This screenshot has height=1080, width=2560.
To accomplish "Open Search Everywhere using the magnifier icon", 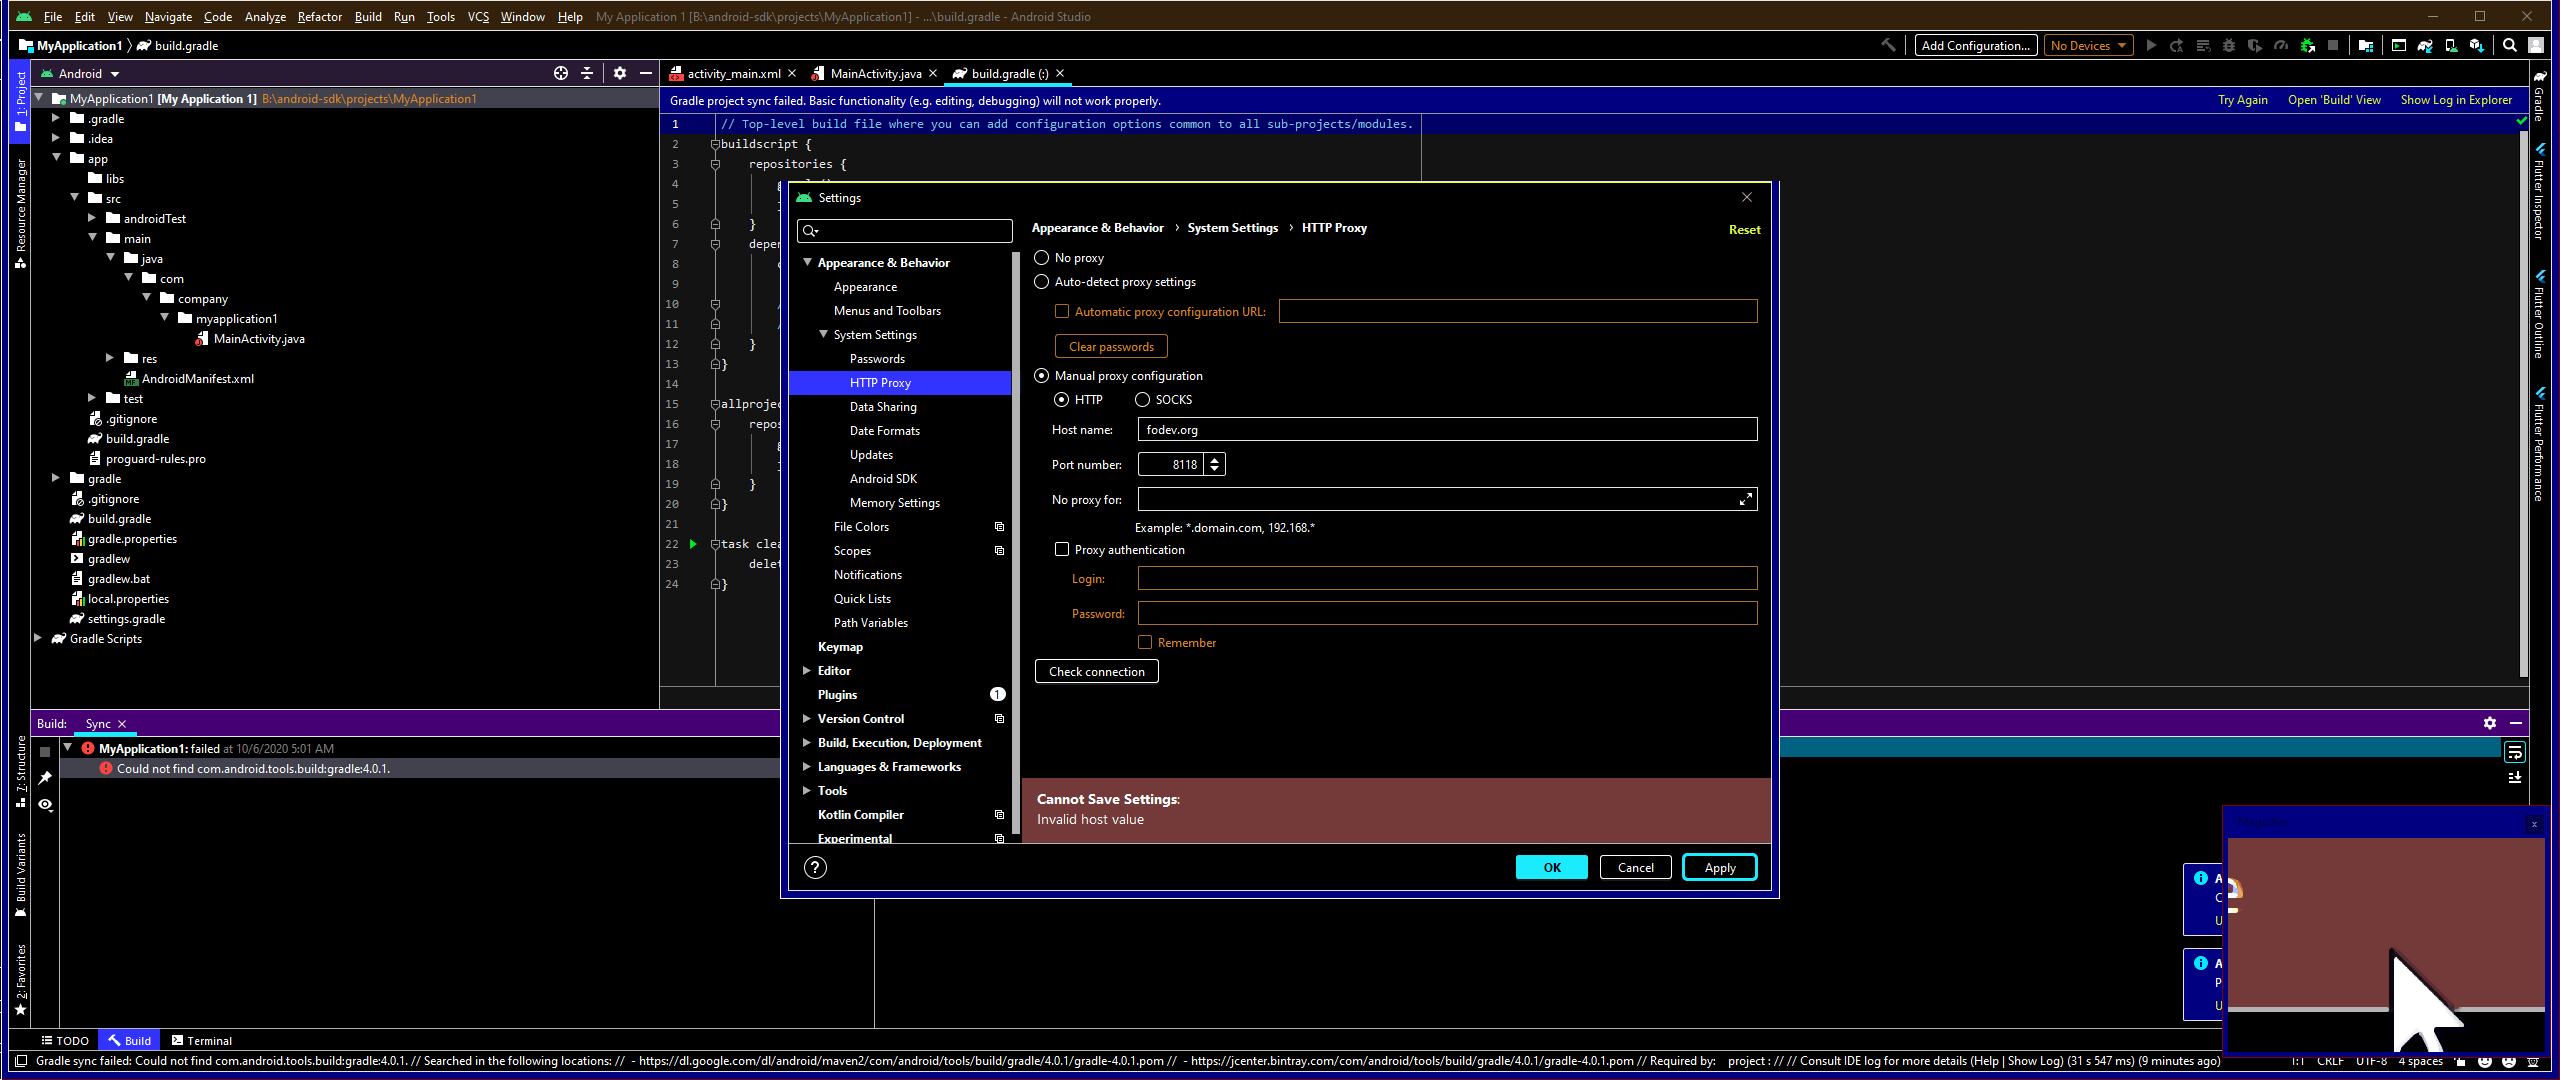I will [2510, 45].
